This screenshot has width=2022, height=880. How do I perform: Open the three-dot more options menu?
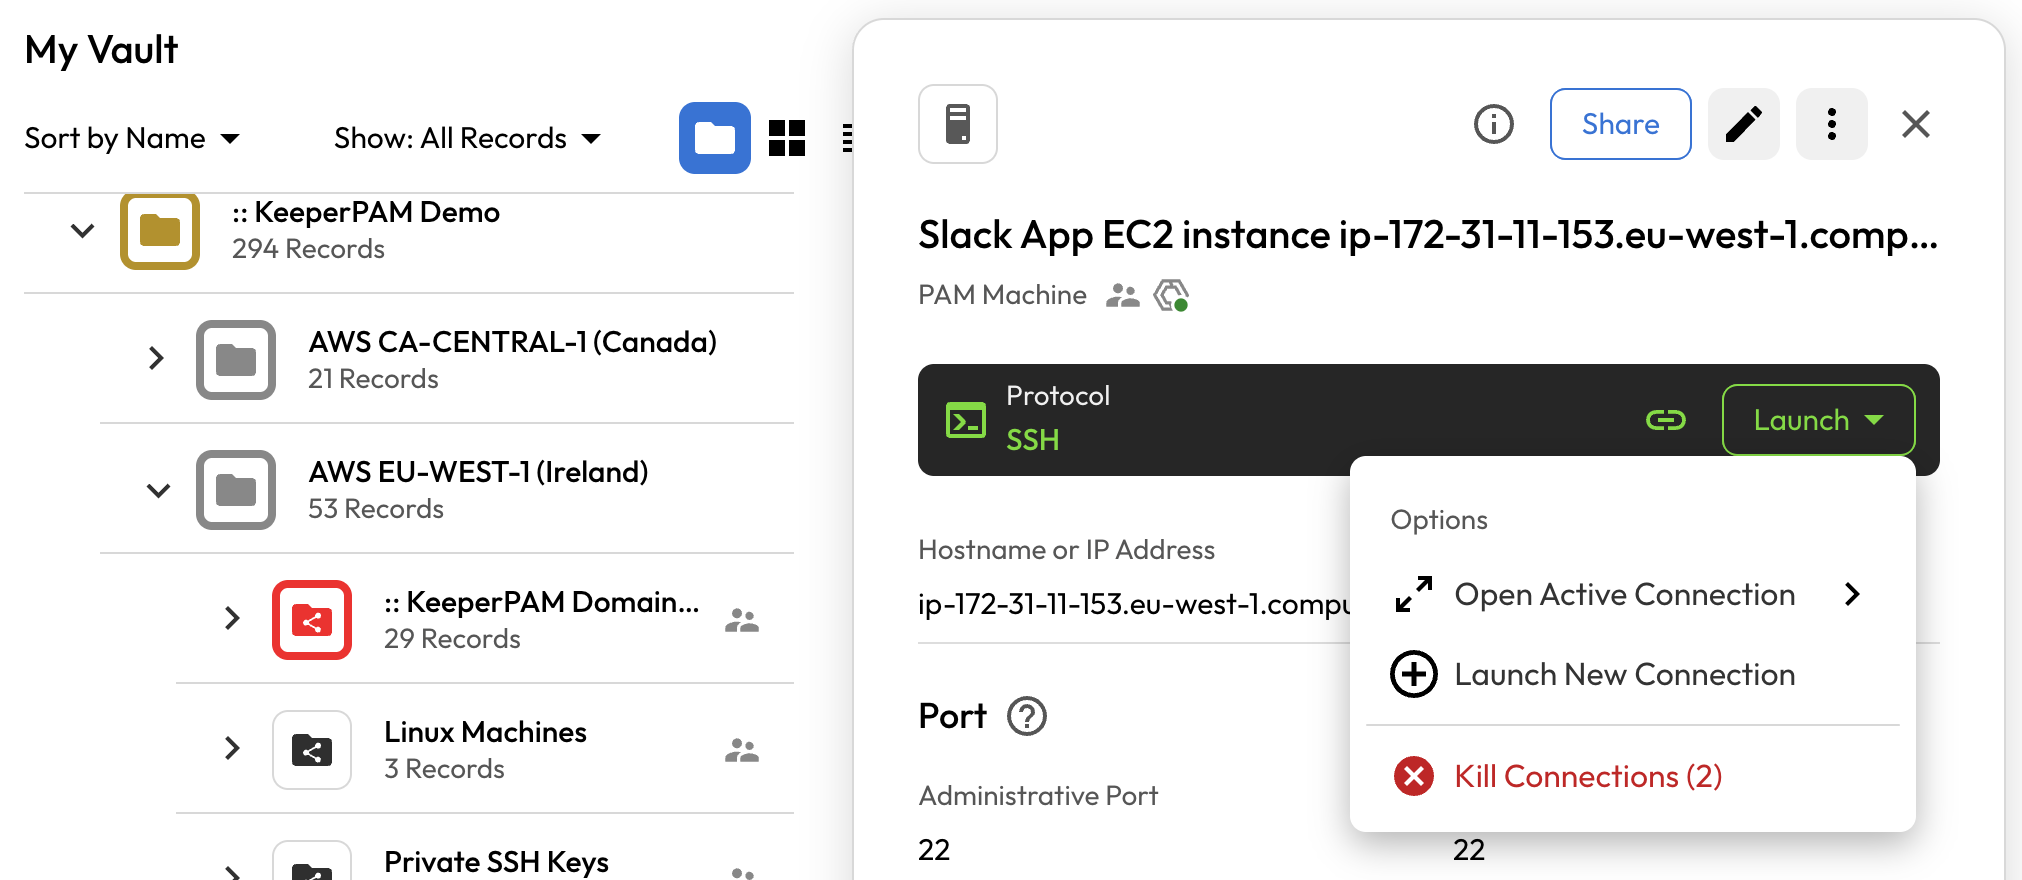[1831, 124]
